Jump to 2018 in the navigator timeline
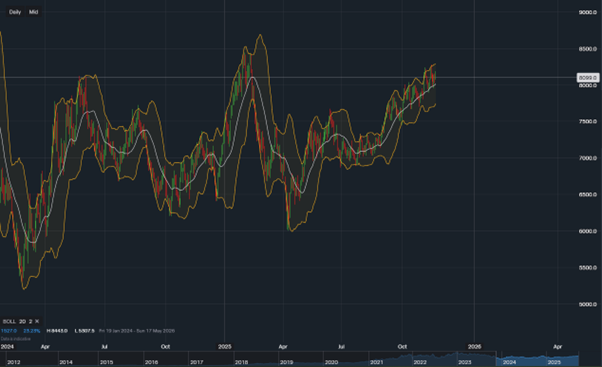This screenshot has width=602, height=367. 241,362
